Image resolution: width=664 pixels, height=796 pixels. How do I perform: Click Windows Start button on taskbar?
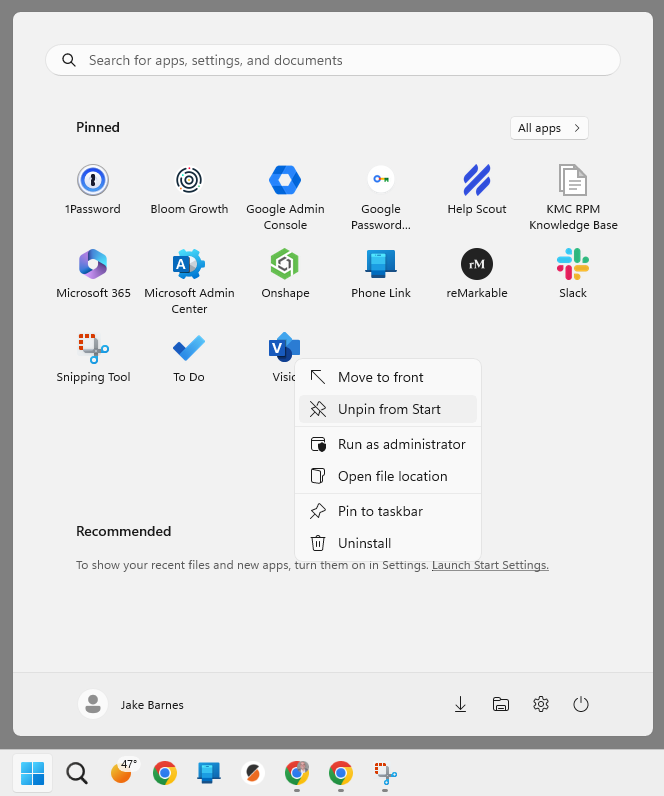[x=32, y=773]
